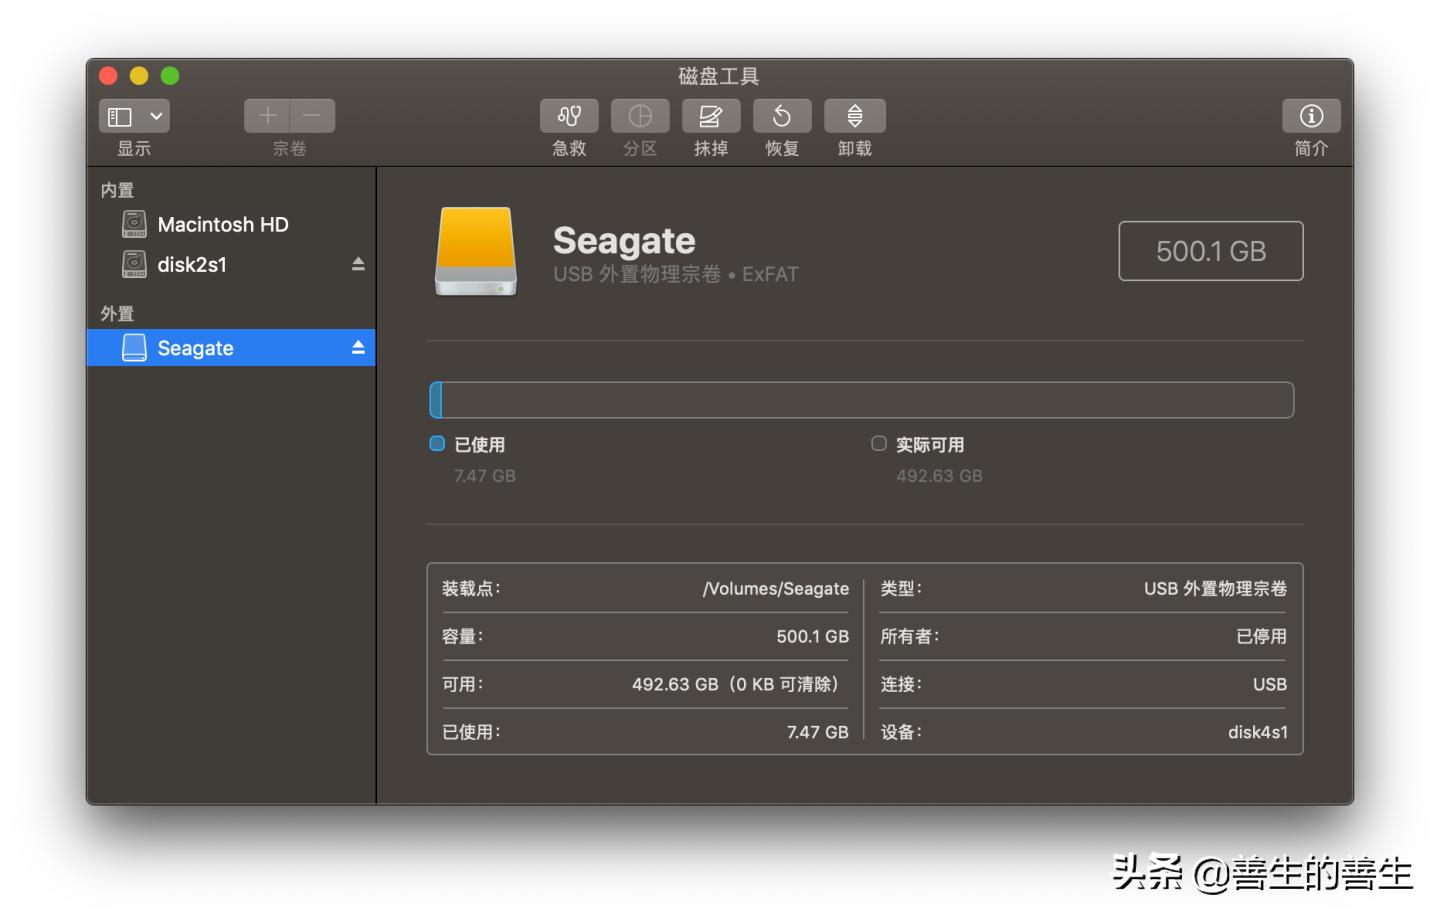Click the Seagate external drive sidebar icon
This screenshot has width=1440, height=919.
tap(134, 348)
